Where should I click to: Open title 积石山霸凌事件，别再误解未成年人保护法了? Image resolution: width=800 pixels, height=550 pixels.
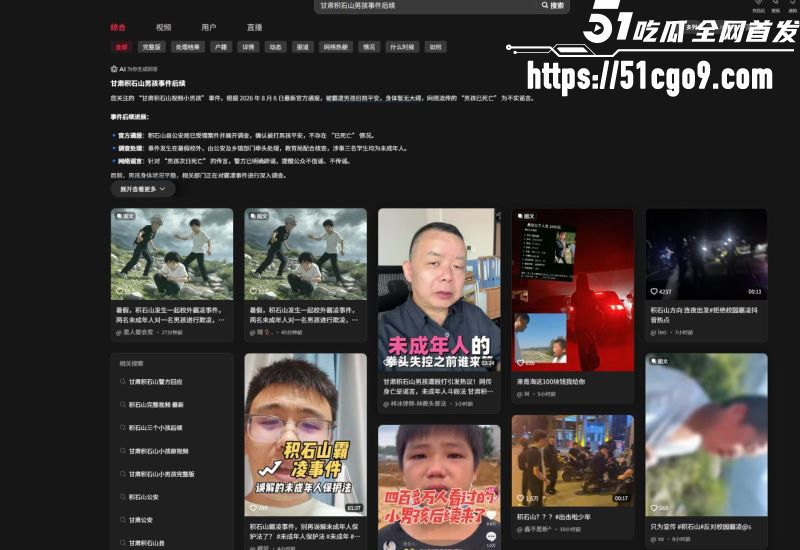click(x=305, y=531)
